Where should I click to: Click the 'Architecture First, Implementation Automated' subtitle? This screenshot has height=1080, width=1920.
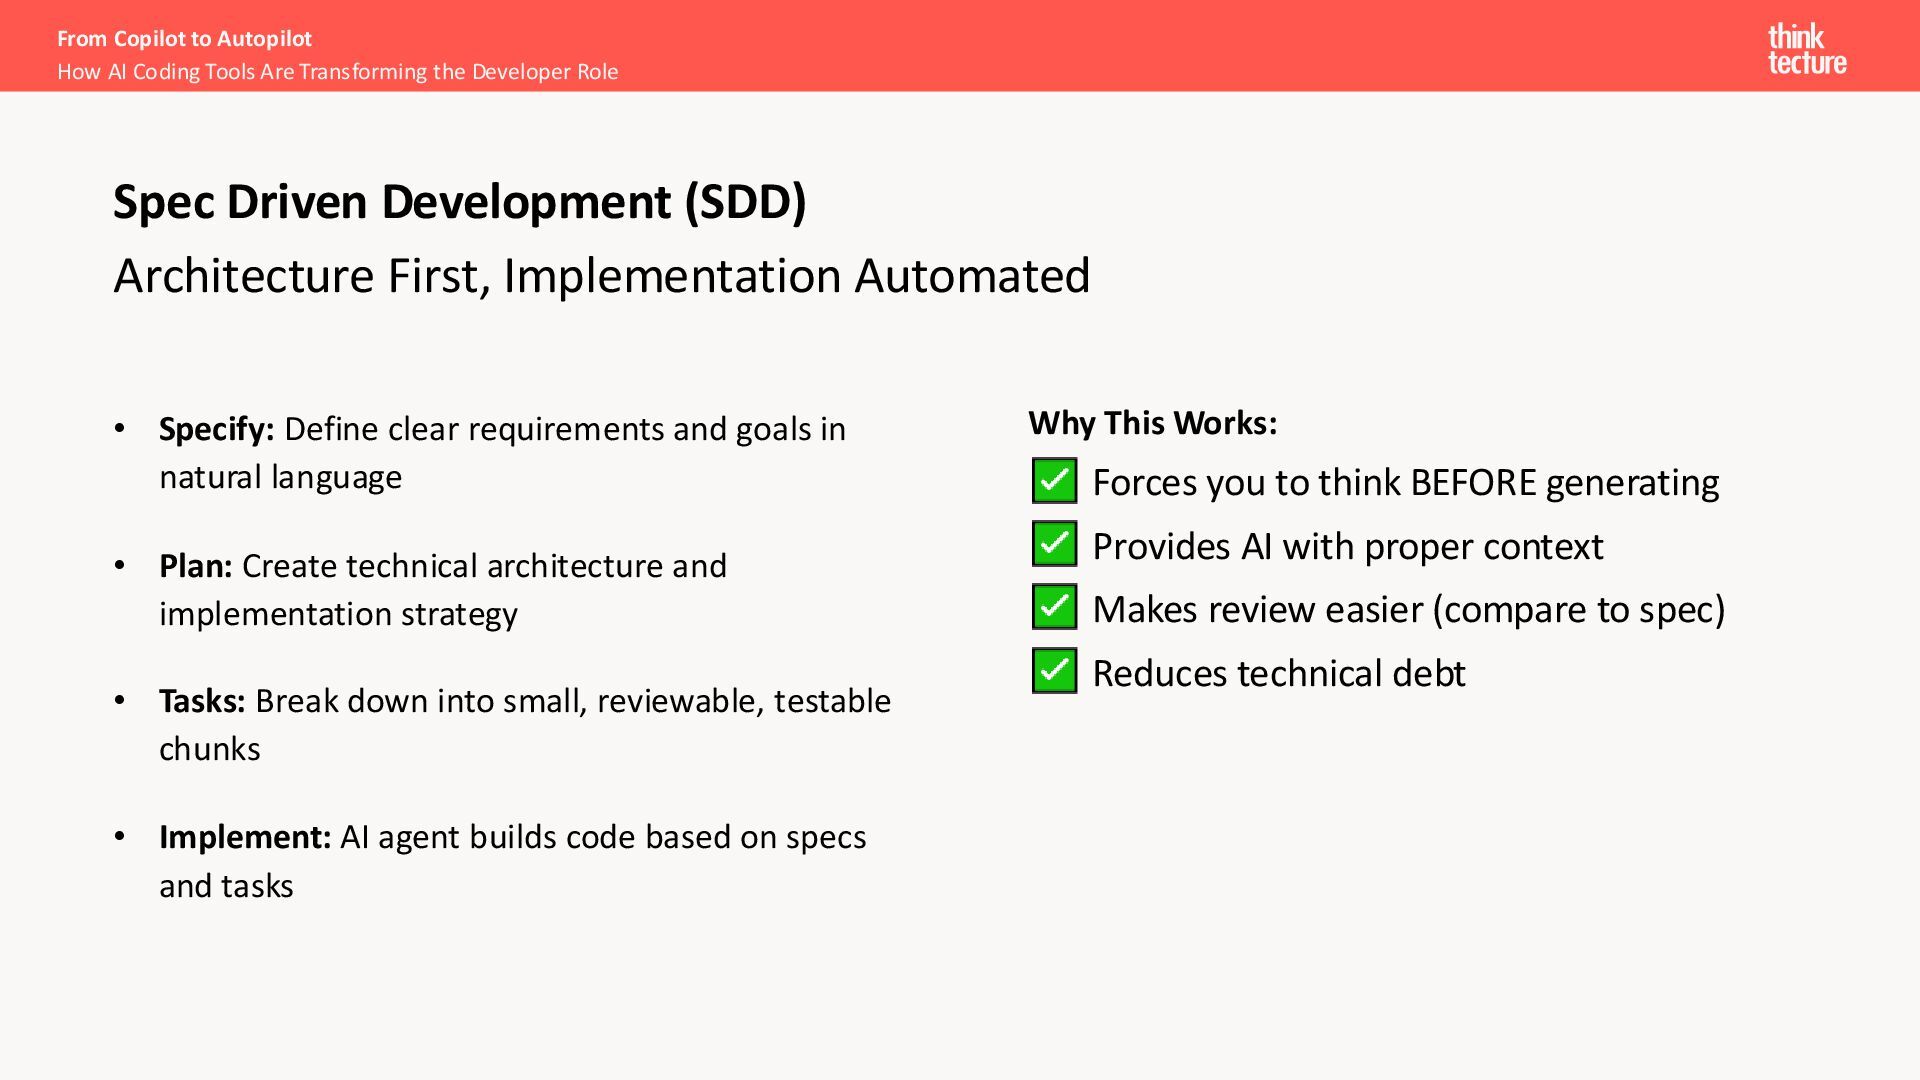(601, 276)
